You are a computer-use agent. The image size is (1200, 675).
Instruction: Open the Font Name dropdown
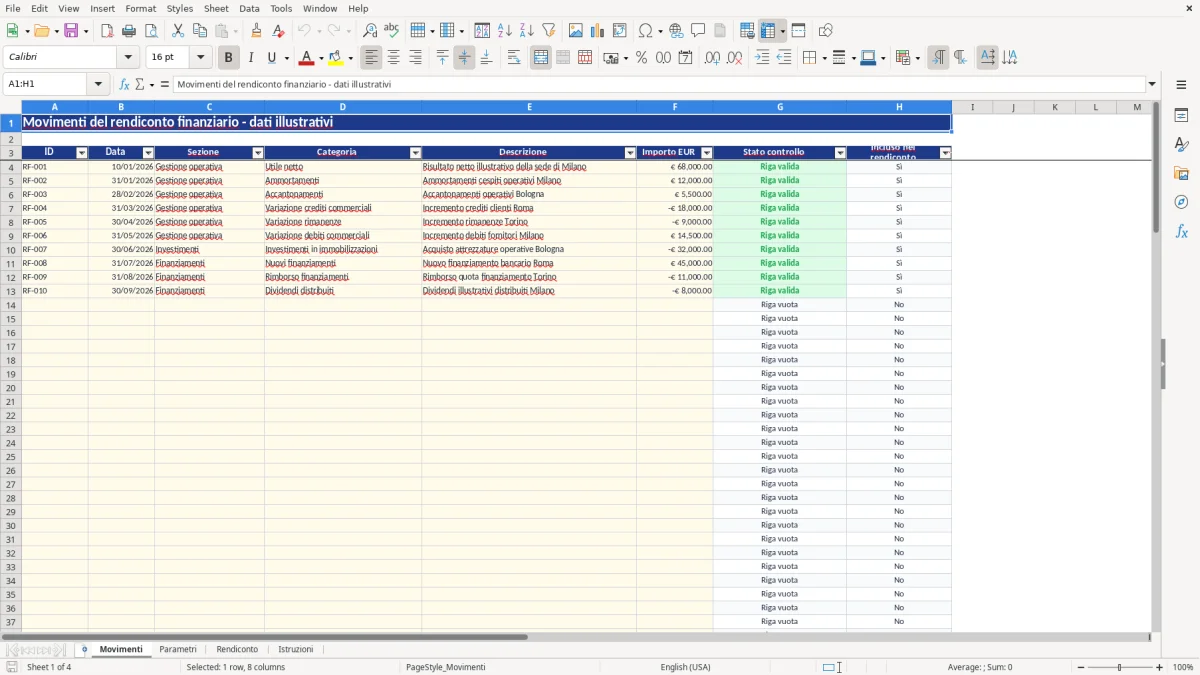click(128, 58)
